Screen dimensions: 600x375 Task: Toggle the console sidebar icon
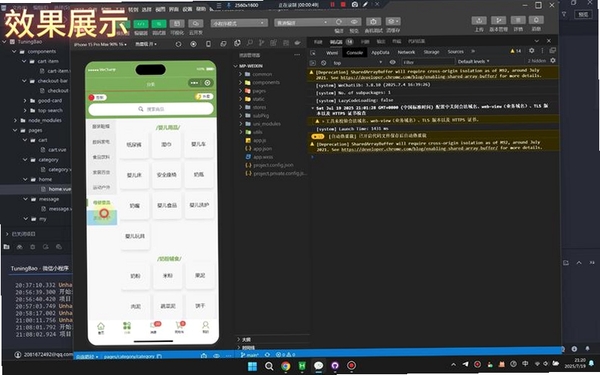tap(313, 63)
